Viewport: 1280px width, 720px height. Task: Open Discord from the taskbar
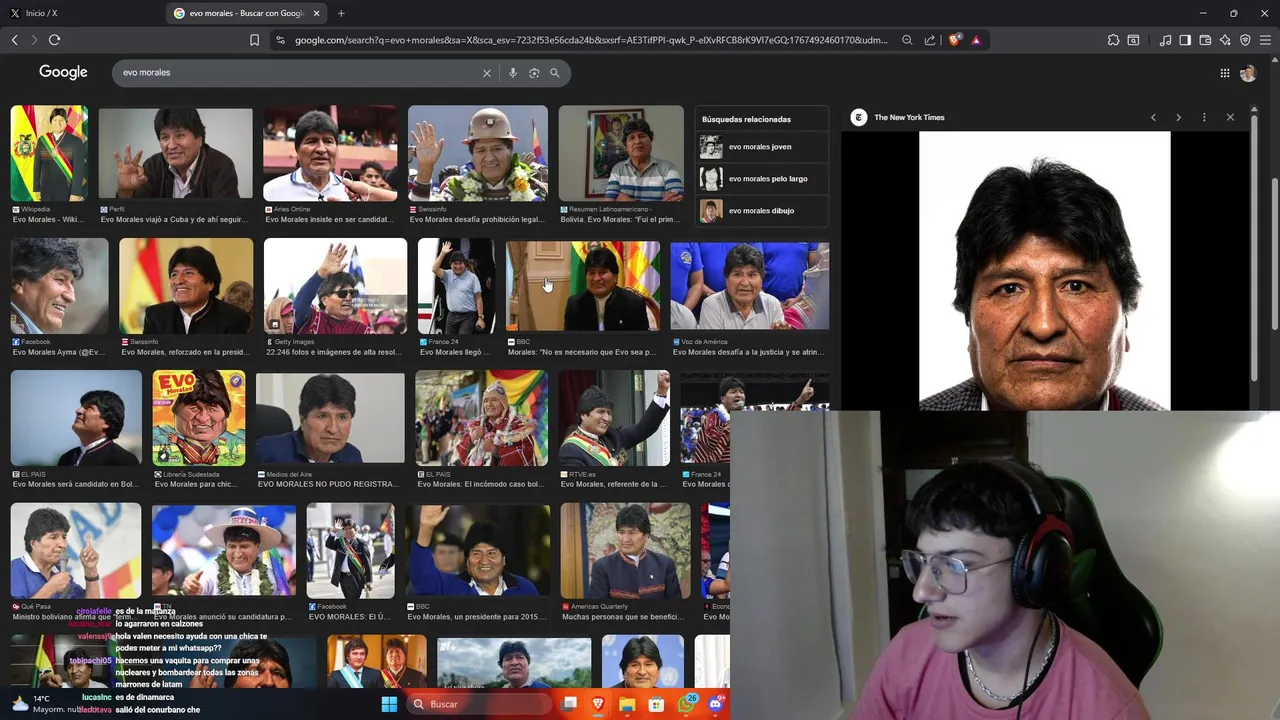pyautogui.click(x=715, y=704)
